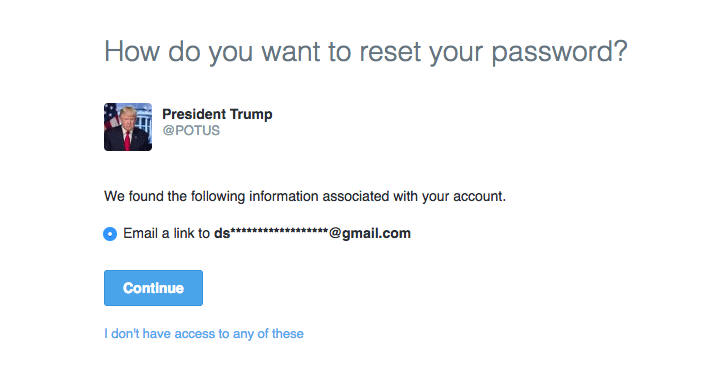This screenshot has height=380, width=728.
Task: Click the "How do you want to reset your password?" heading
Action: pos(366,52)
